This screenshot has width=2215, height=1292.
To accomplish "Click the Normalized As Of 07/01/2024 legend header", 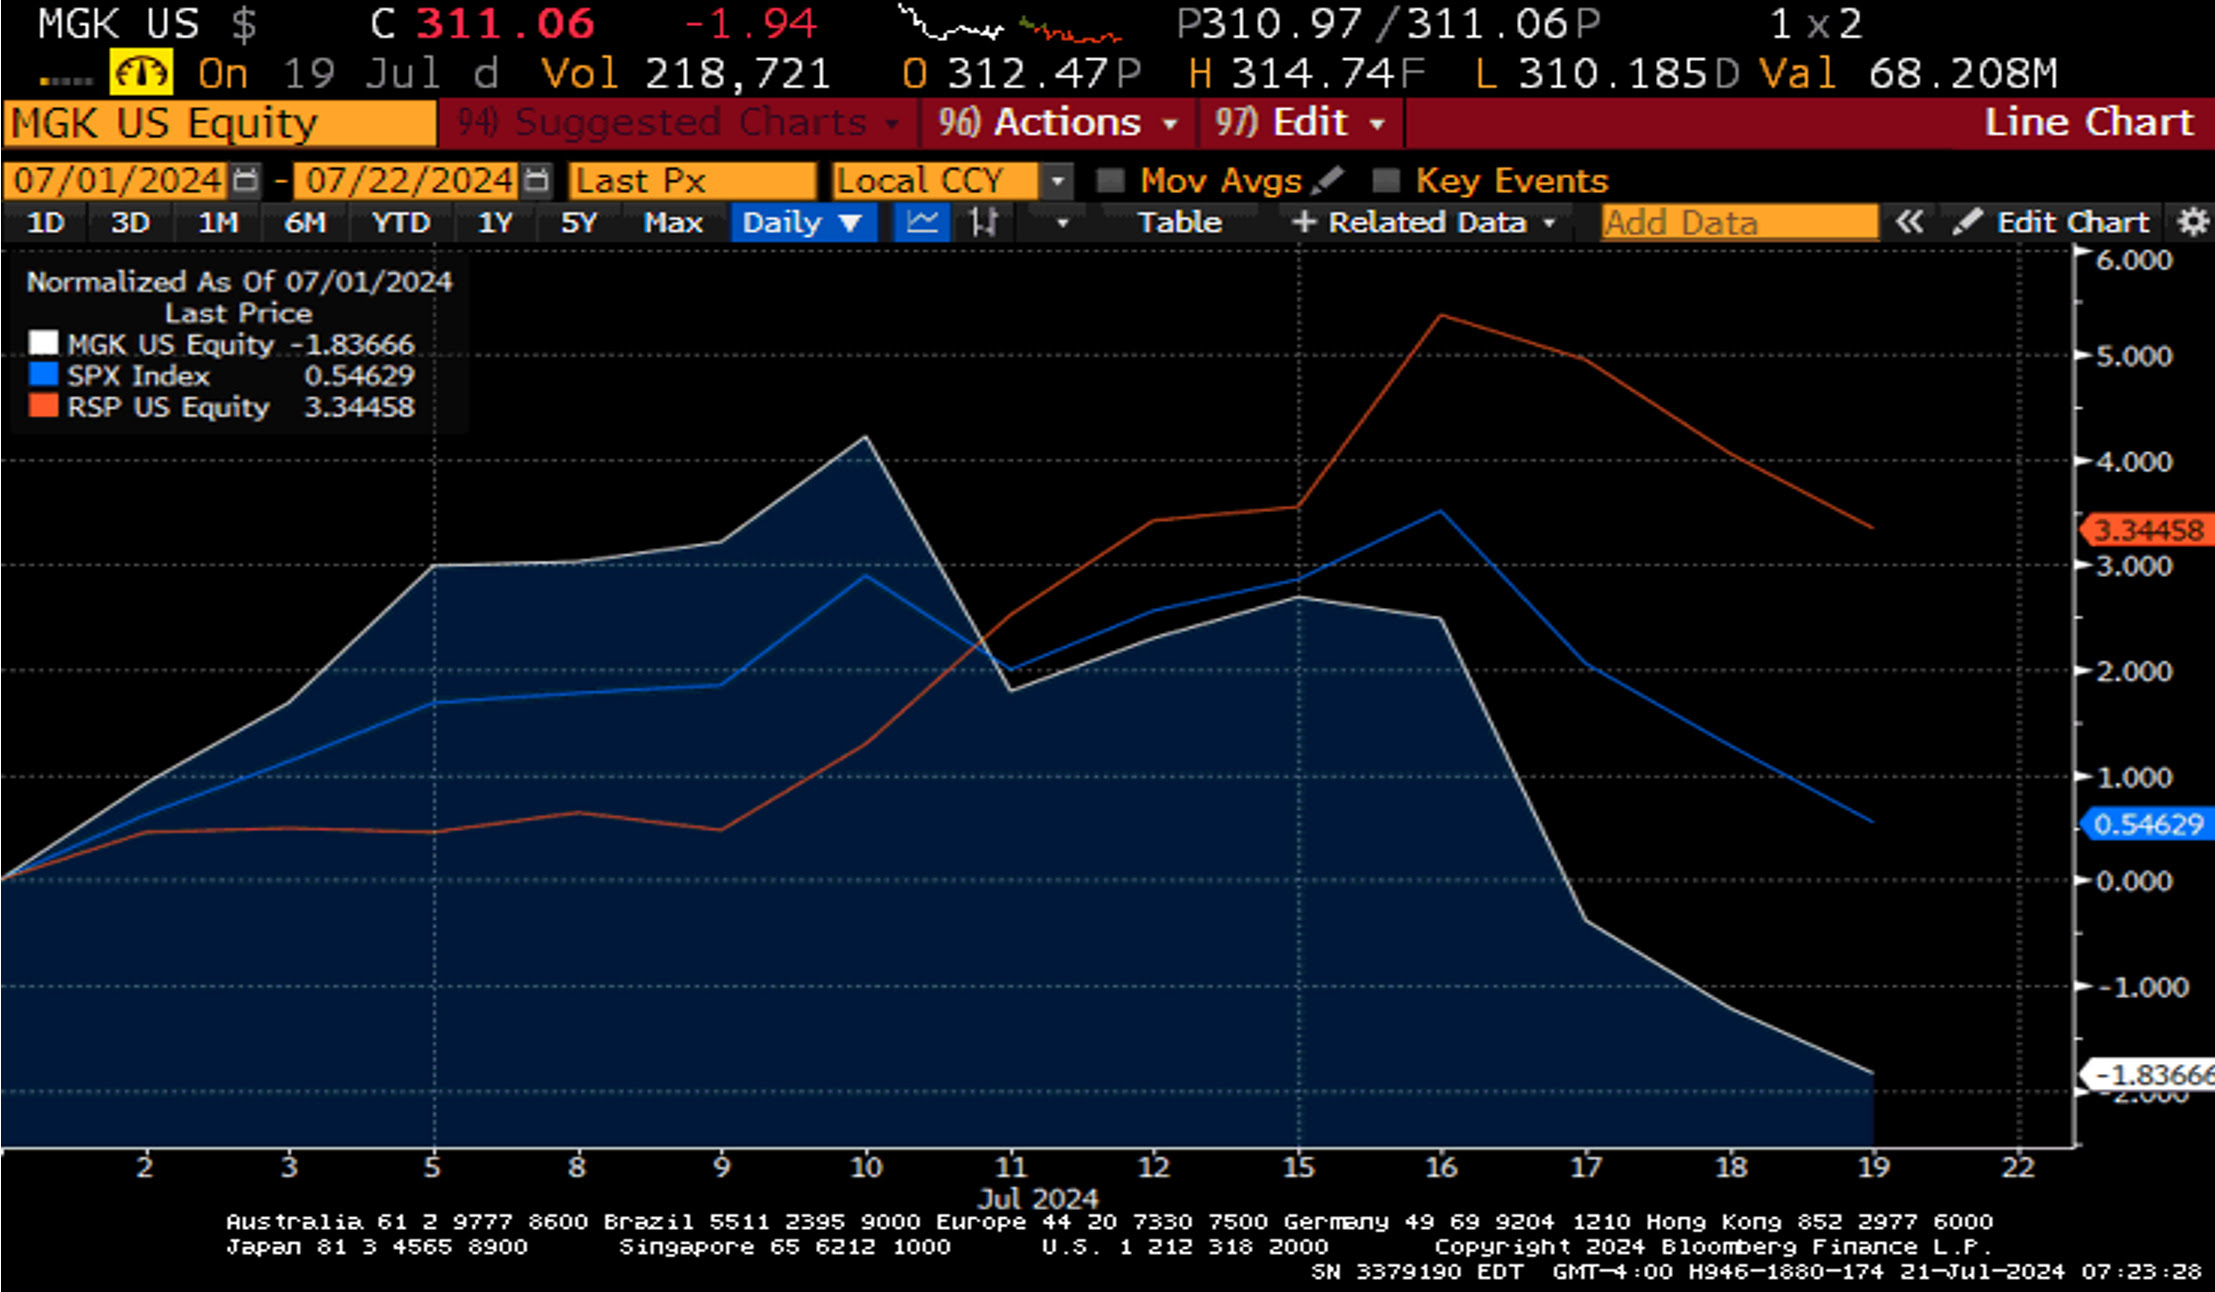I will click(239, 282).
